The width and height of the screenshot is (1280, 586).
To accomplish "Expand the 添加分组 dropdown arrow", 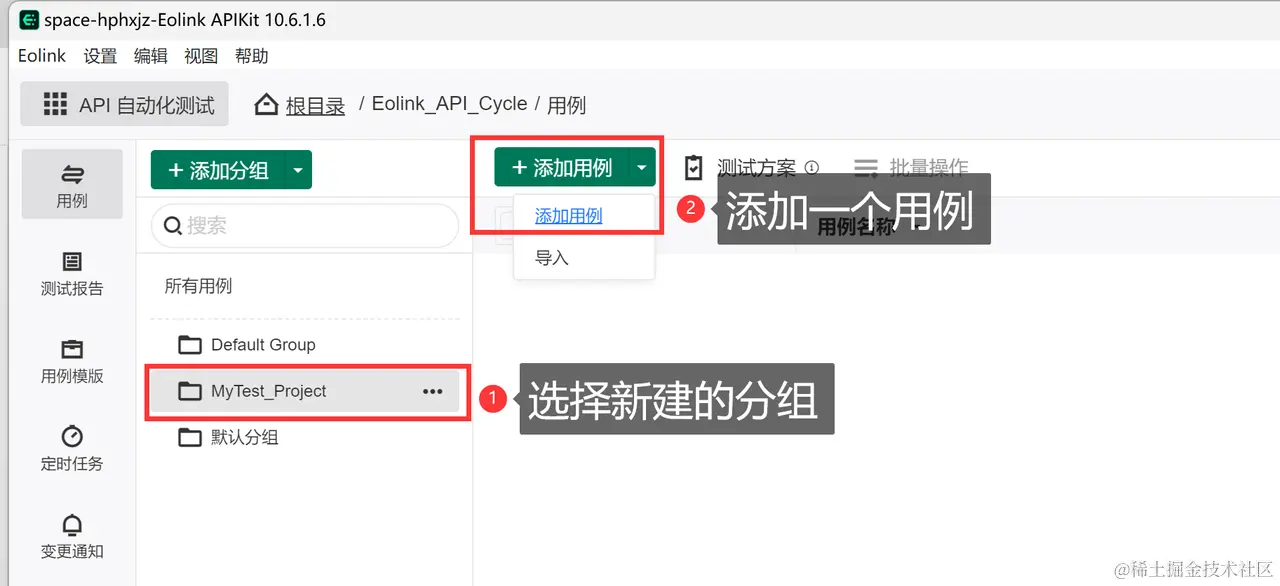I will (298, 170).
